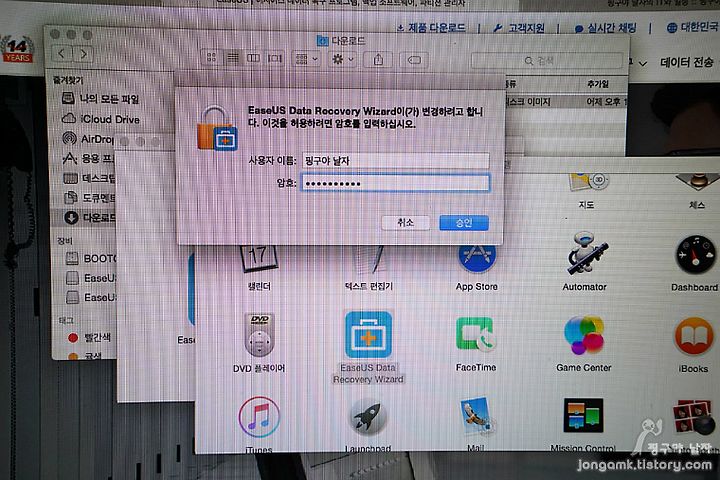Open the FaceTime app icon
This screenshot has height=480, width=720.
(476, 334)
